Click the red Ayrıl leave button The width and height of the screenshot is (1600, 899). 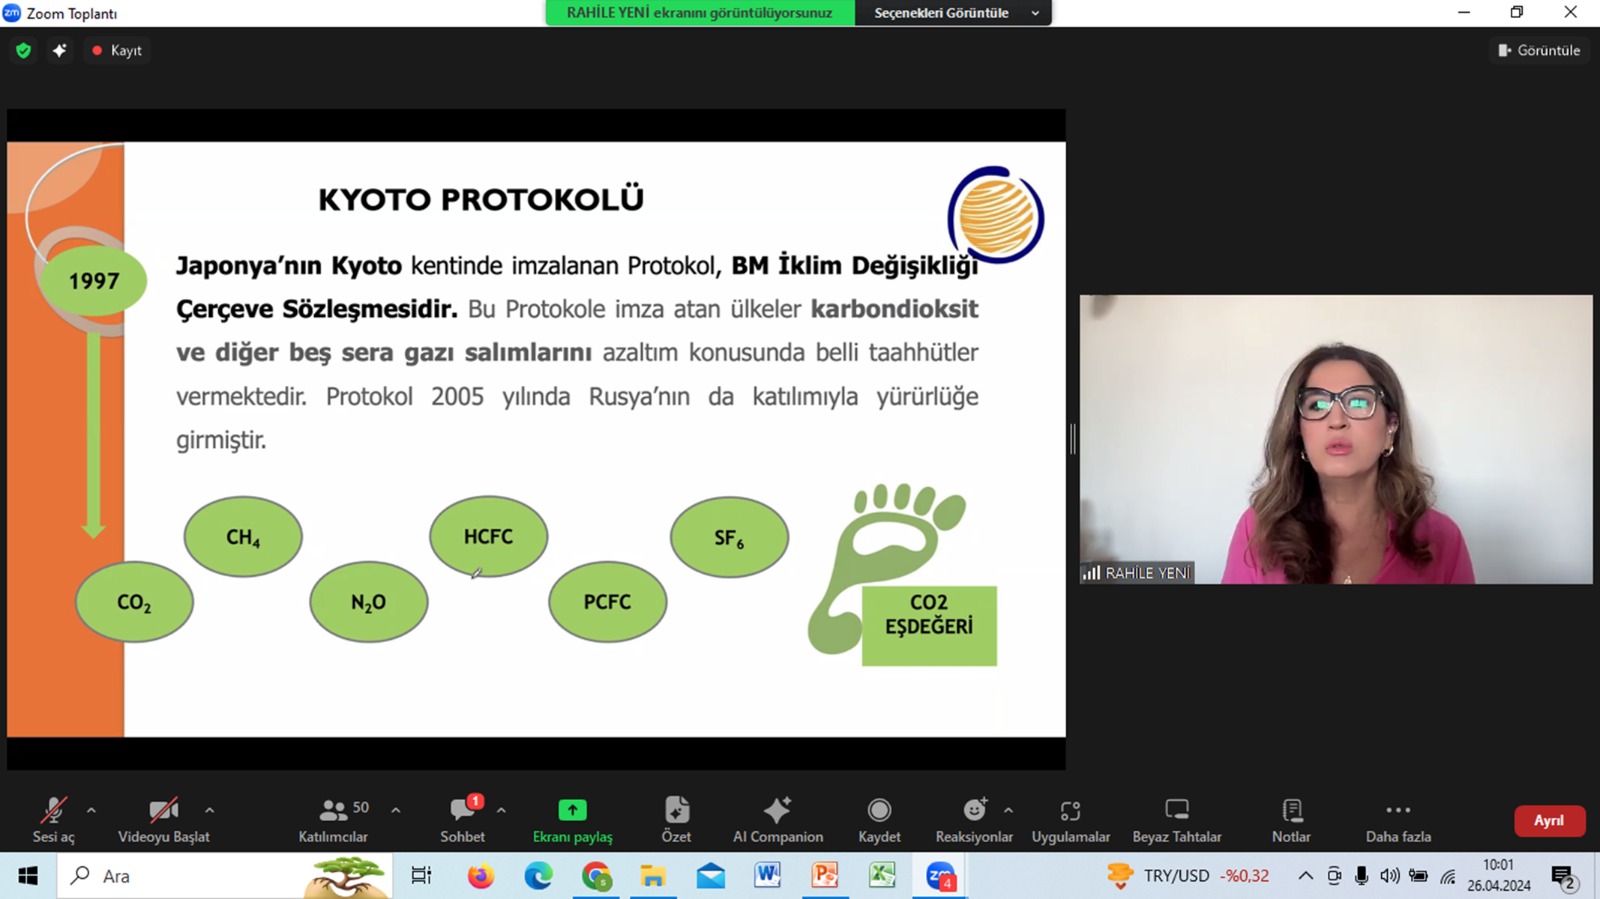tap(1548, 820)
